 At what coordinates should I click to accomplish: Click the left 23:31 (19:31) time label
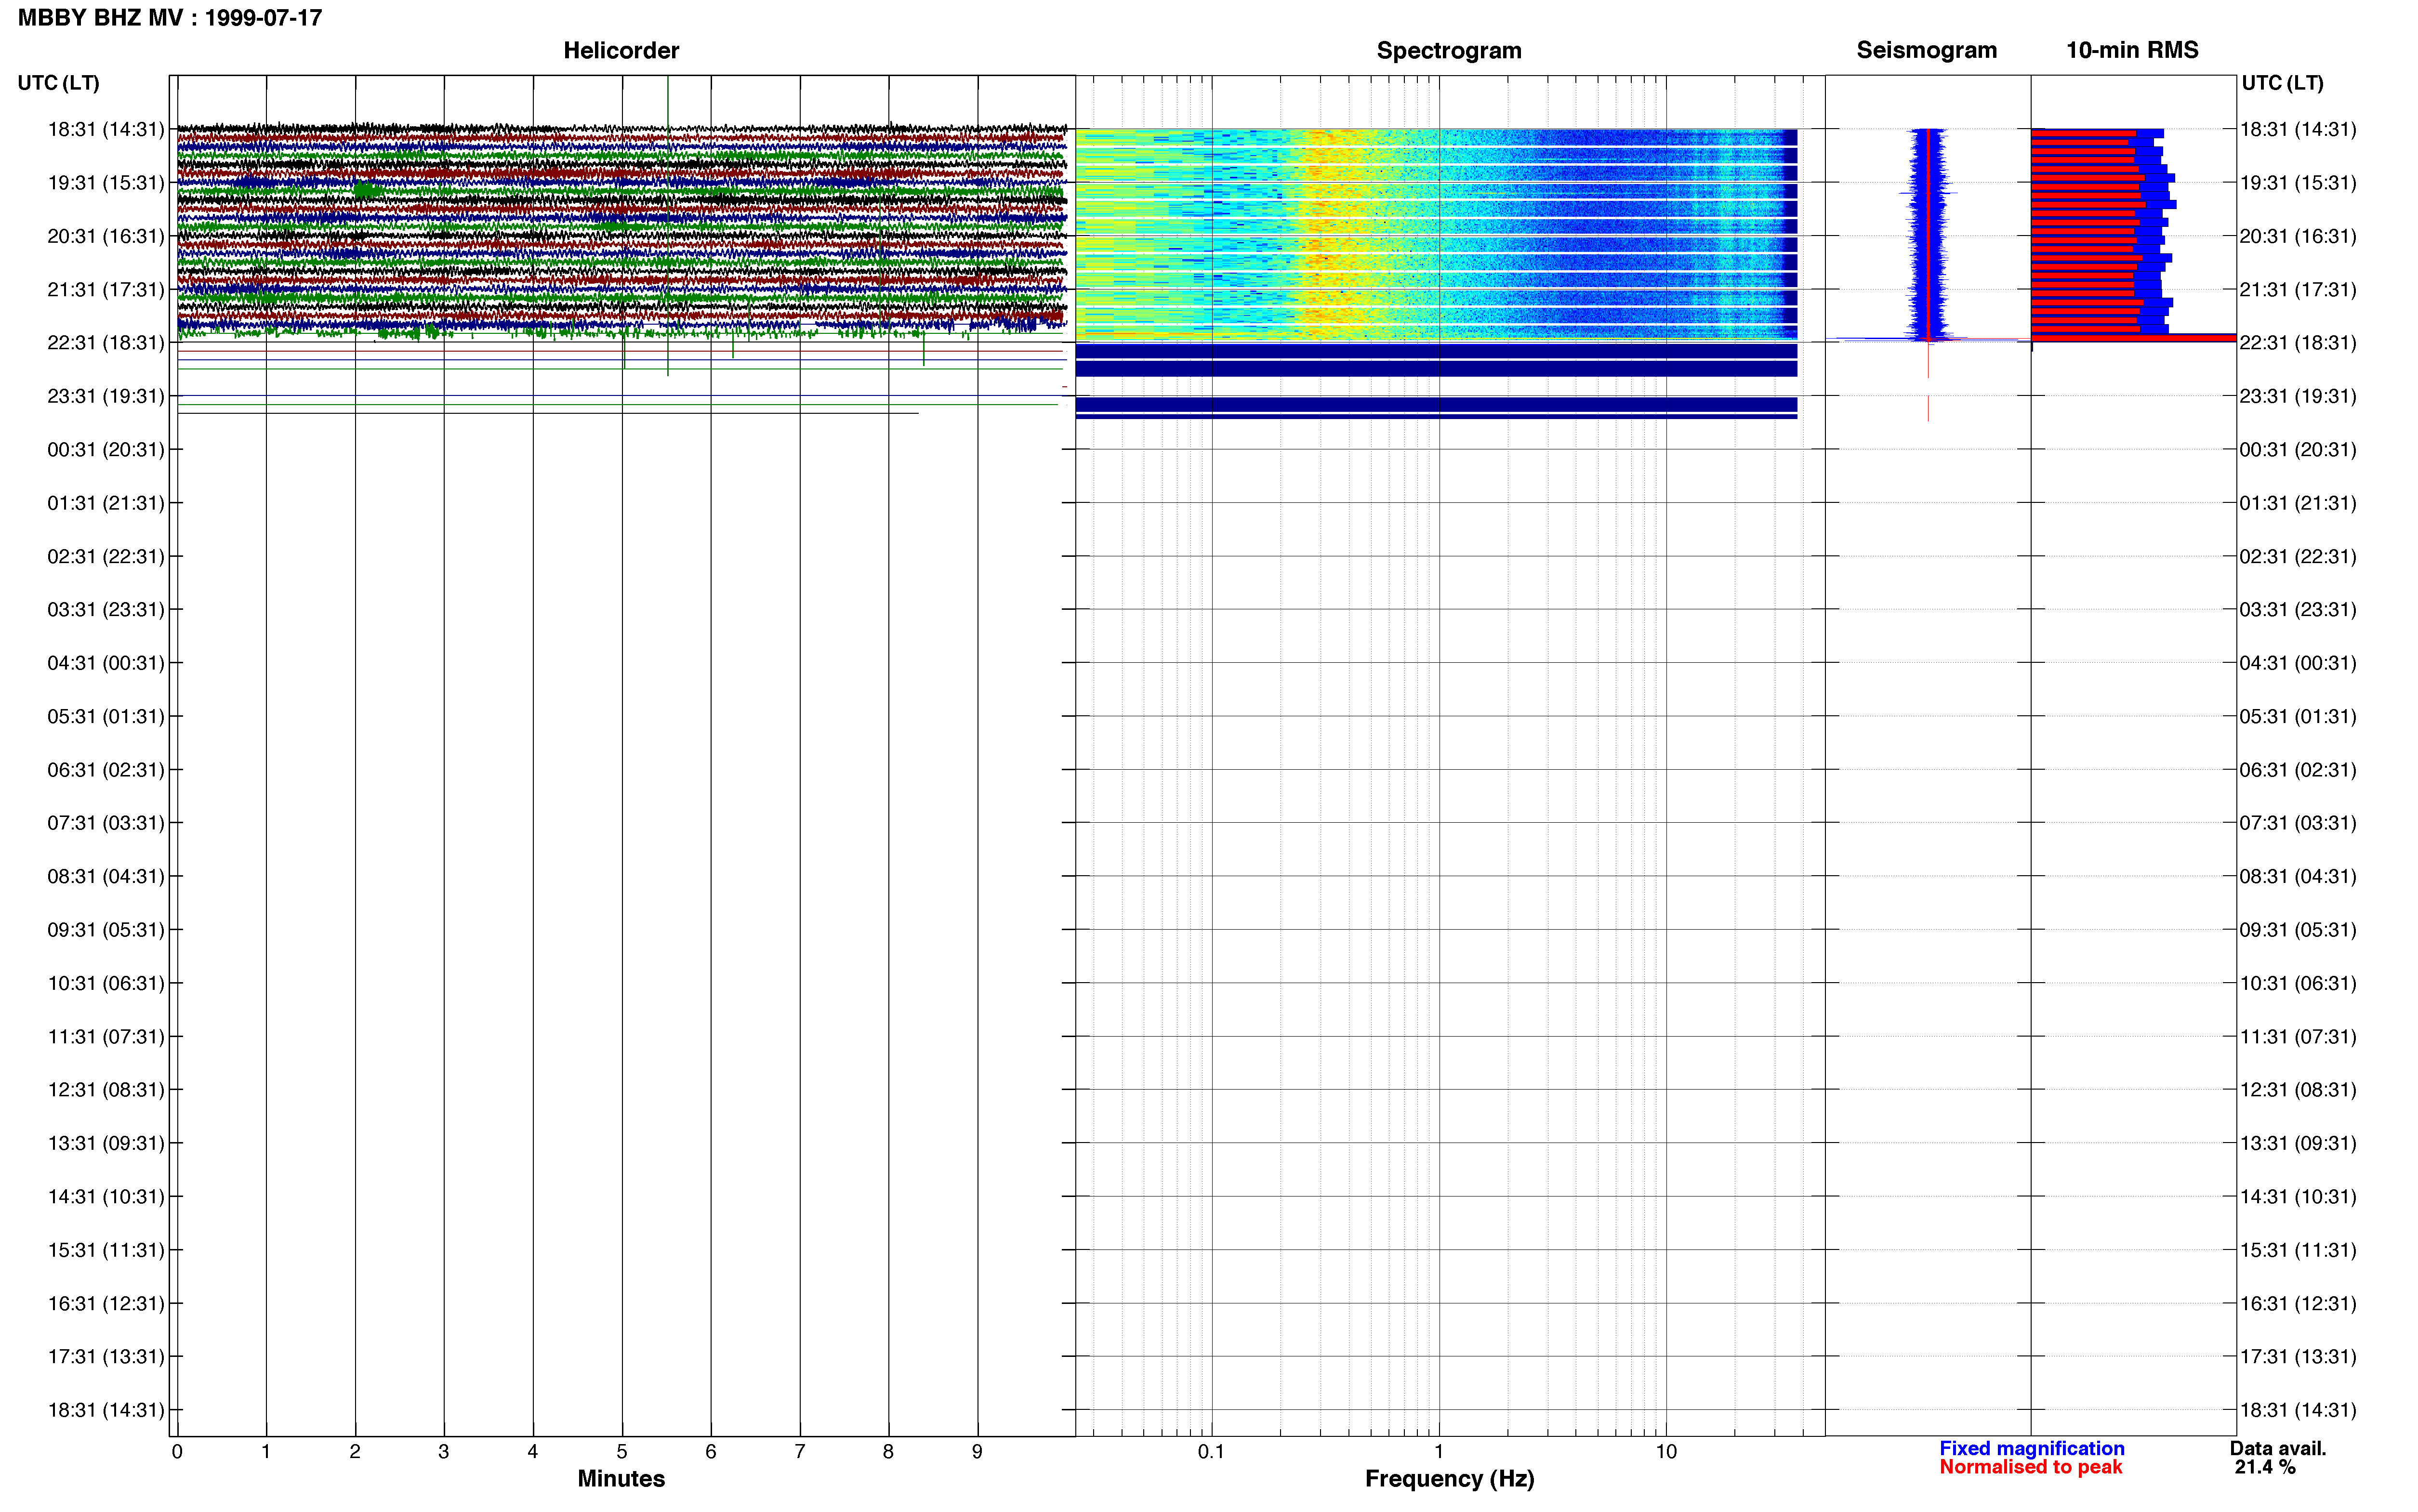point(106,396)
